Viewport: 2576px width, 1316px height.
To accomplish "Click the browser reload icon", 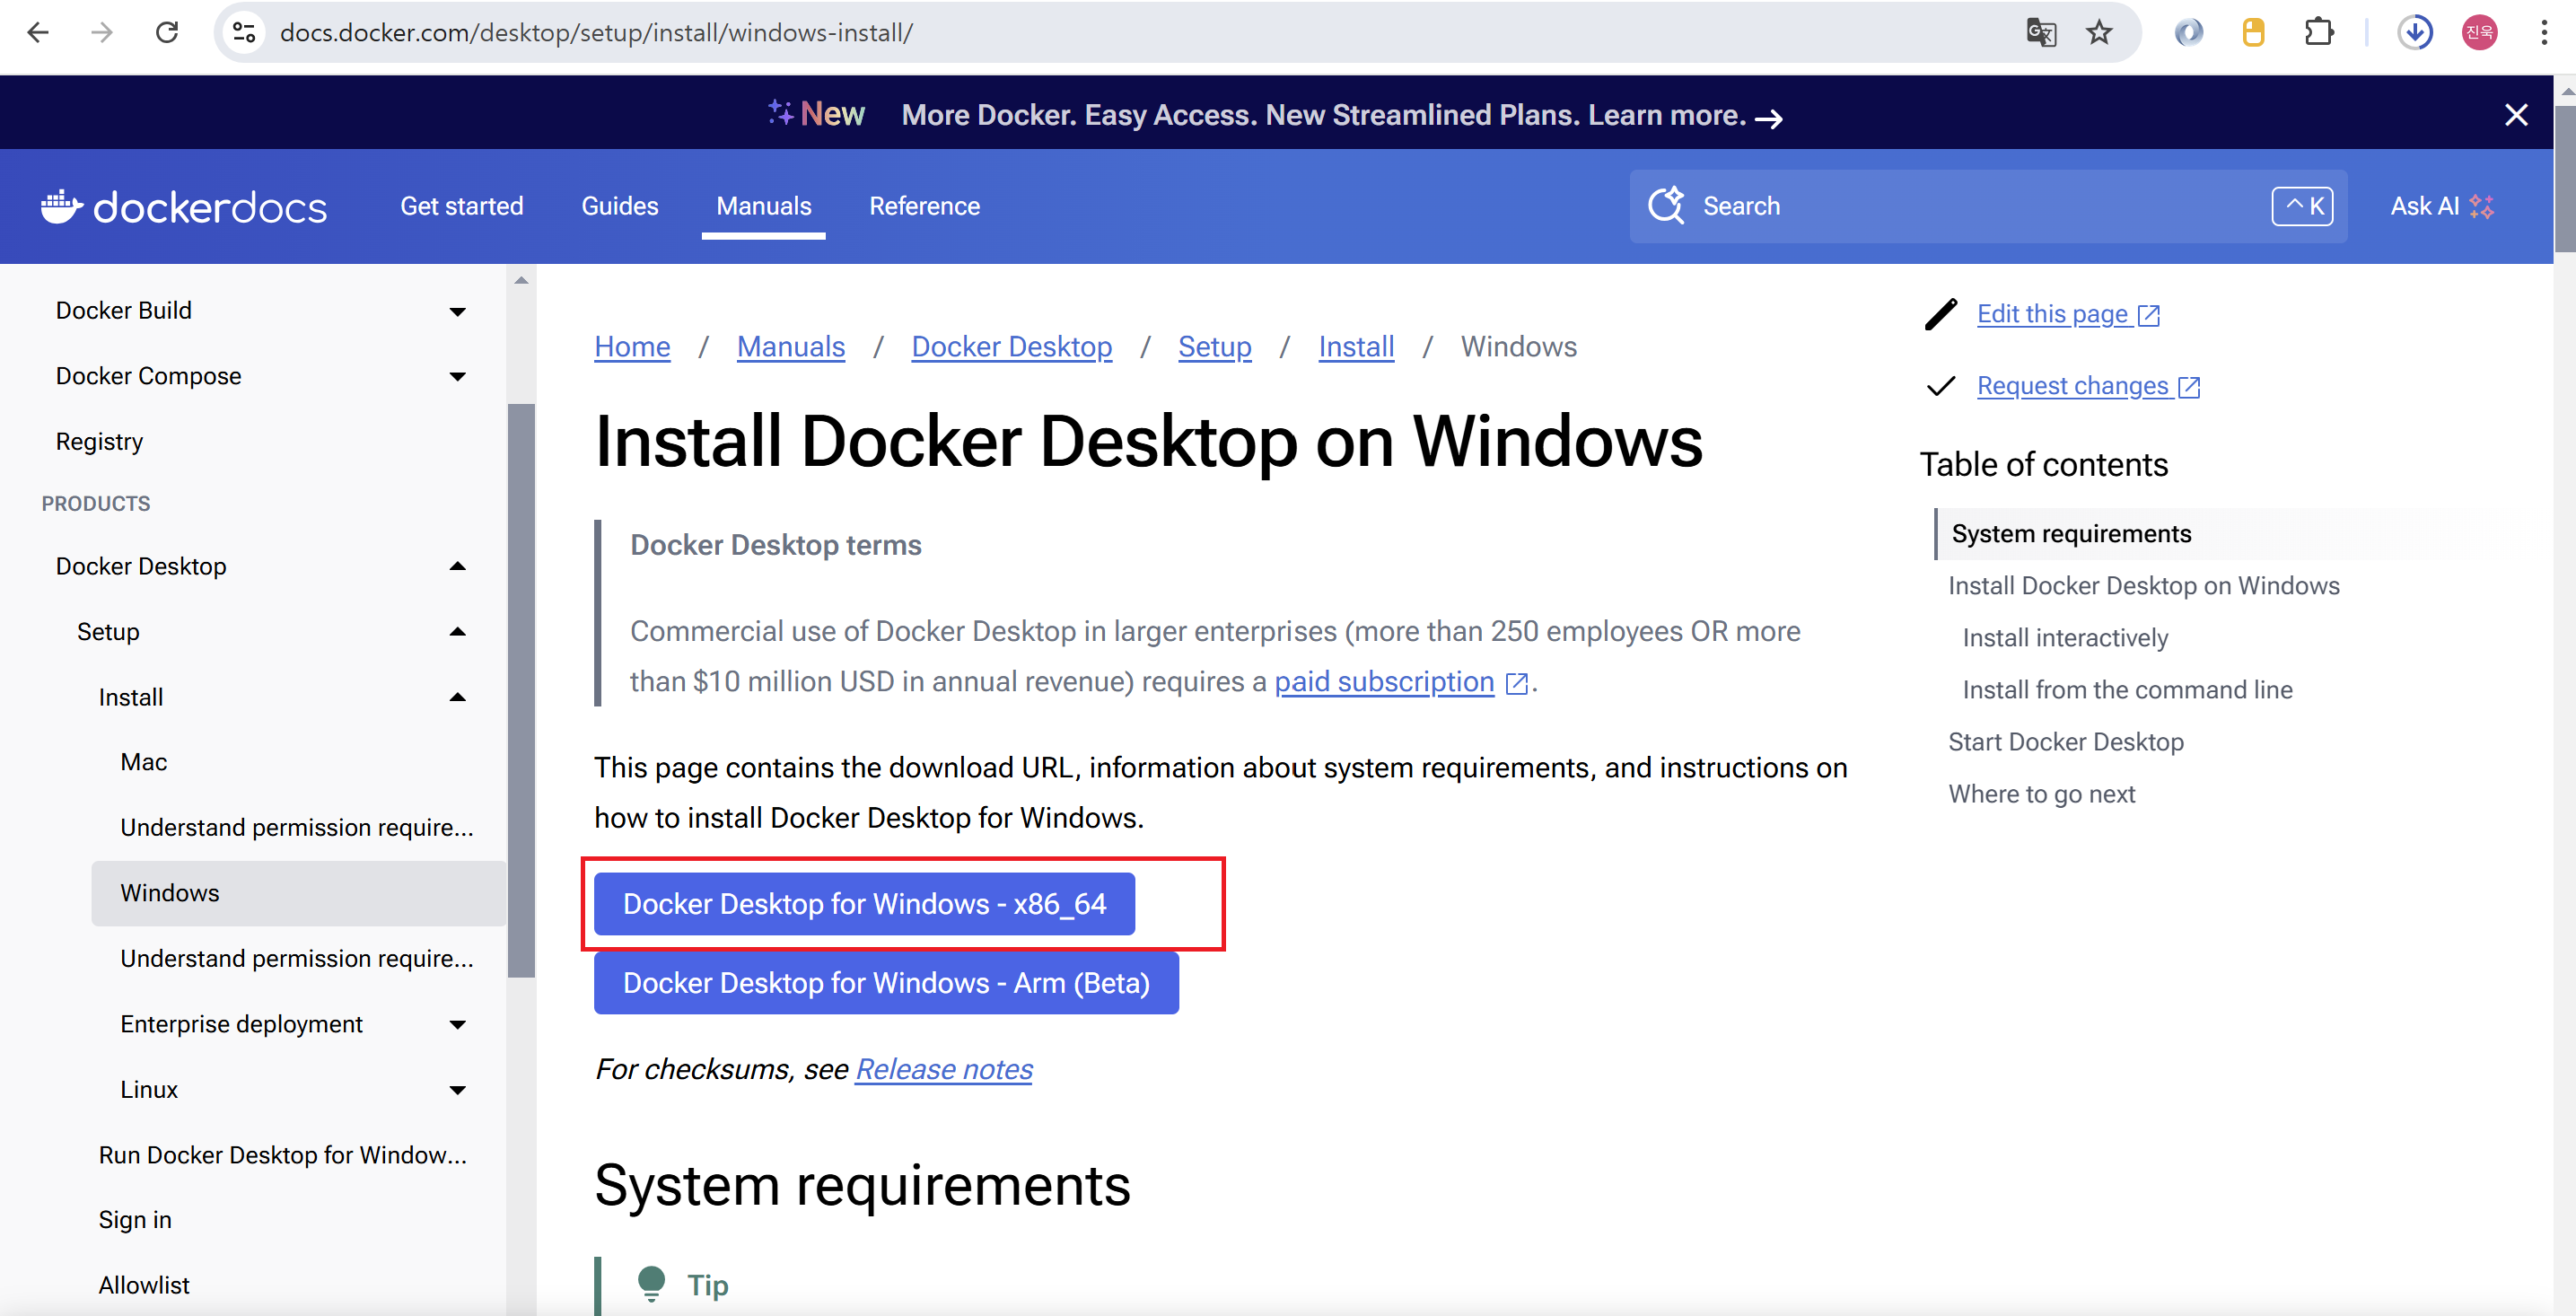I will click(167, 33).
